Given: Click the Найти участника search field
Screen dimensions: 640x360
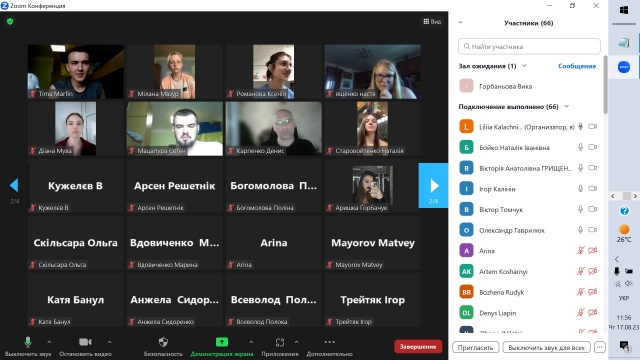Looking at the screenshot, I should (529, 47).
